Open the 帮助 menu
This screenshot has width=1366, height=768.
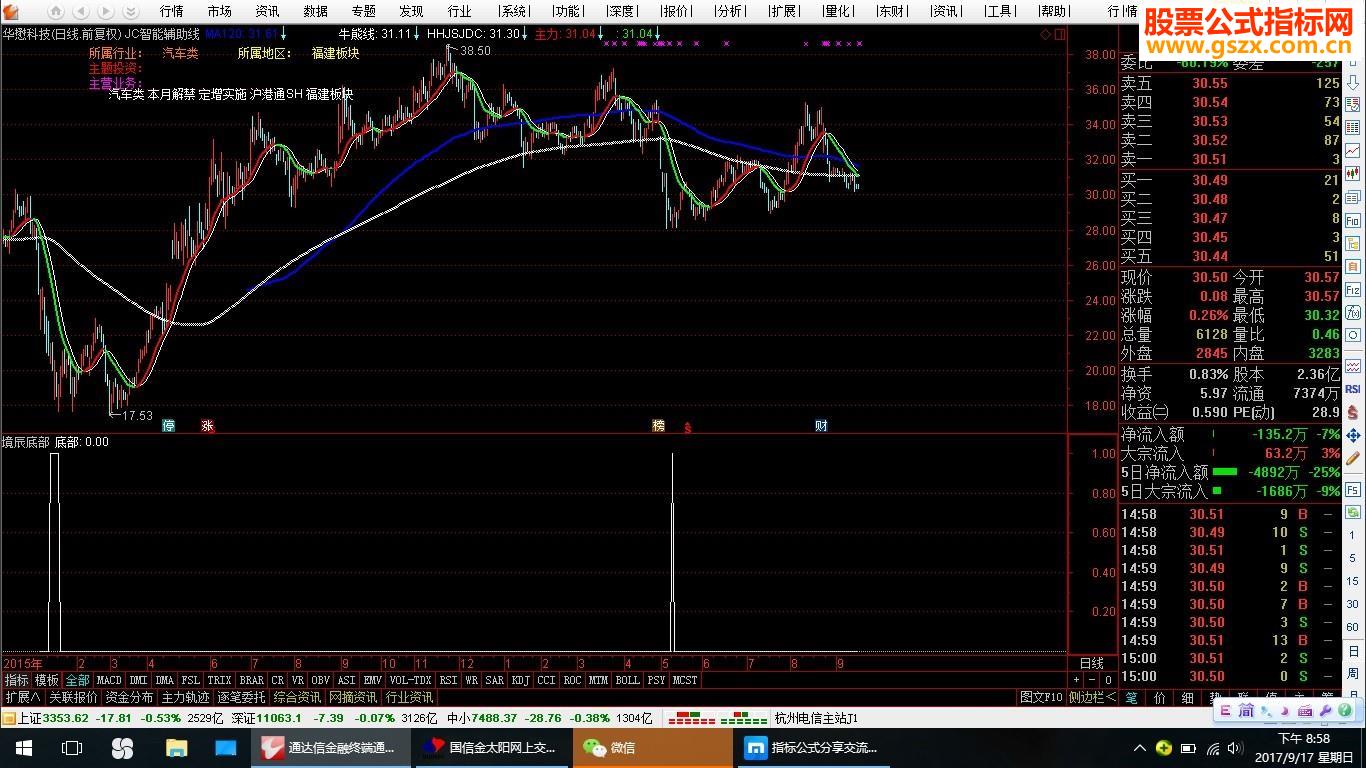click(1053, 11)
